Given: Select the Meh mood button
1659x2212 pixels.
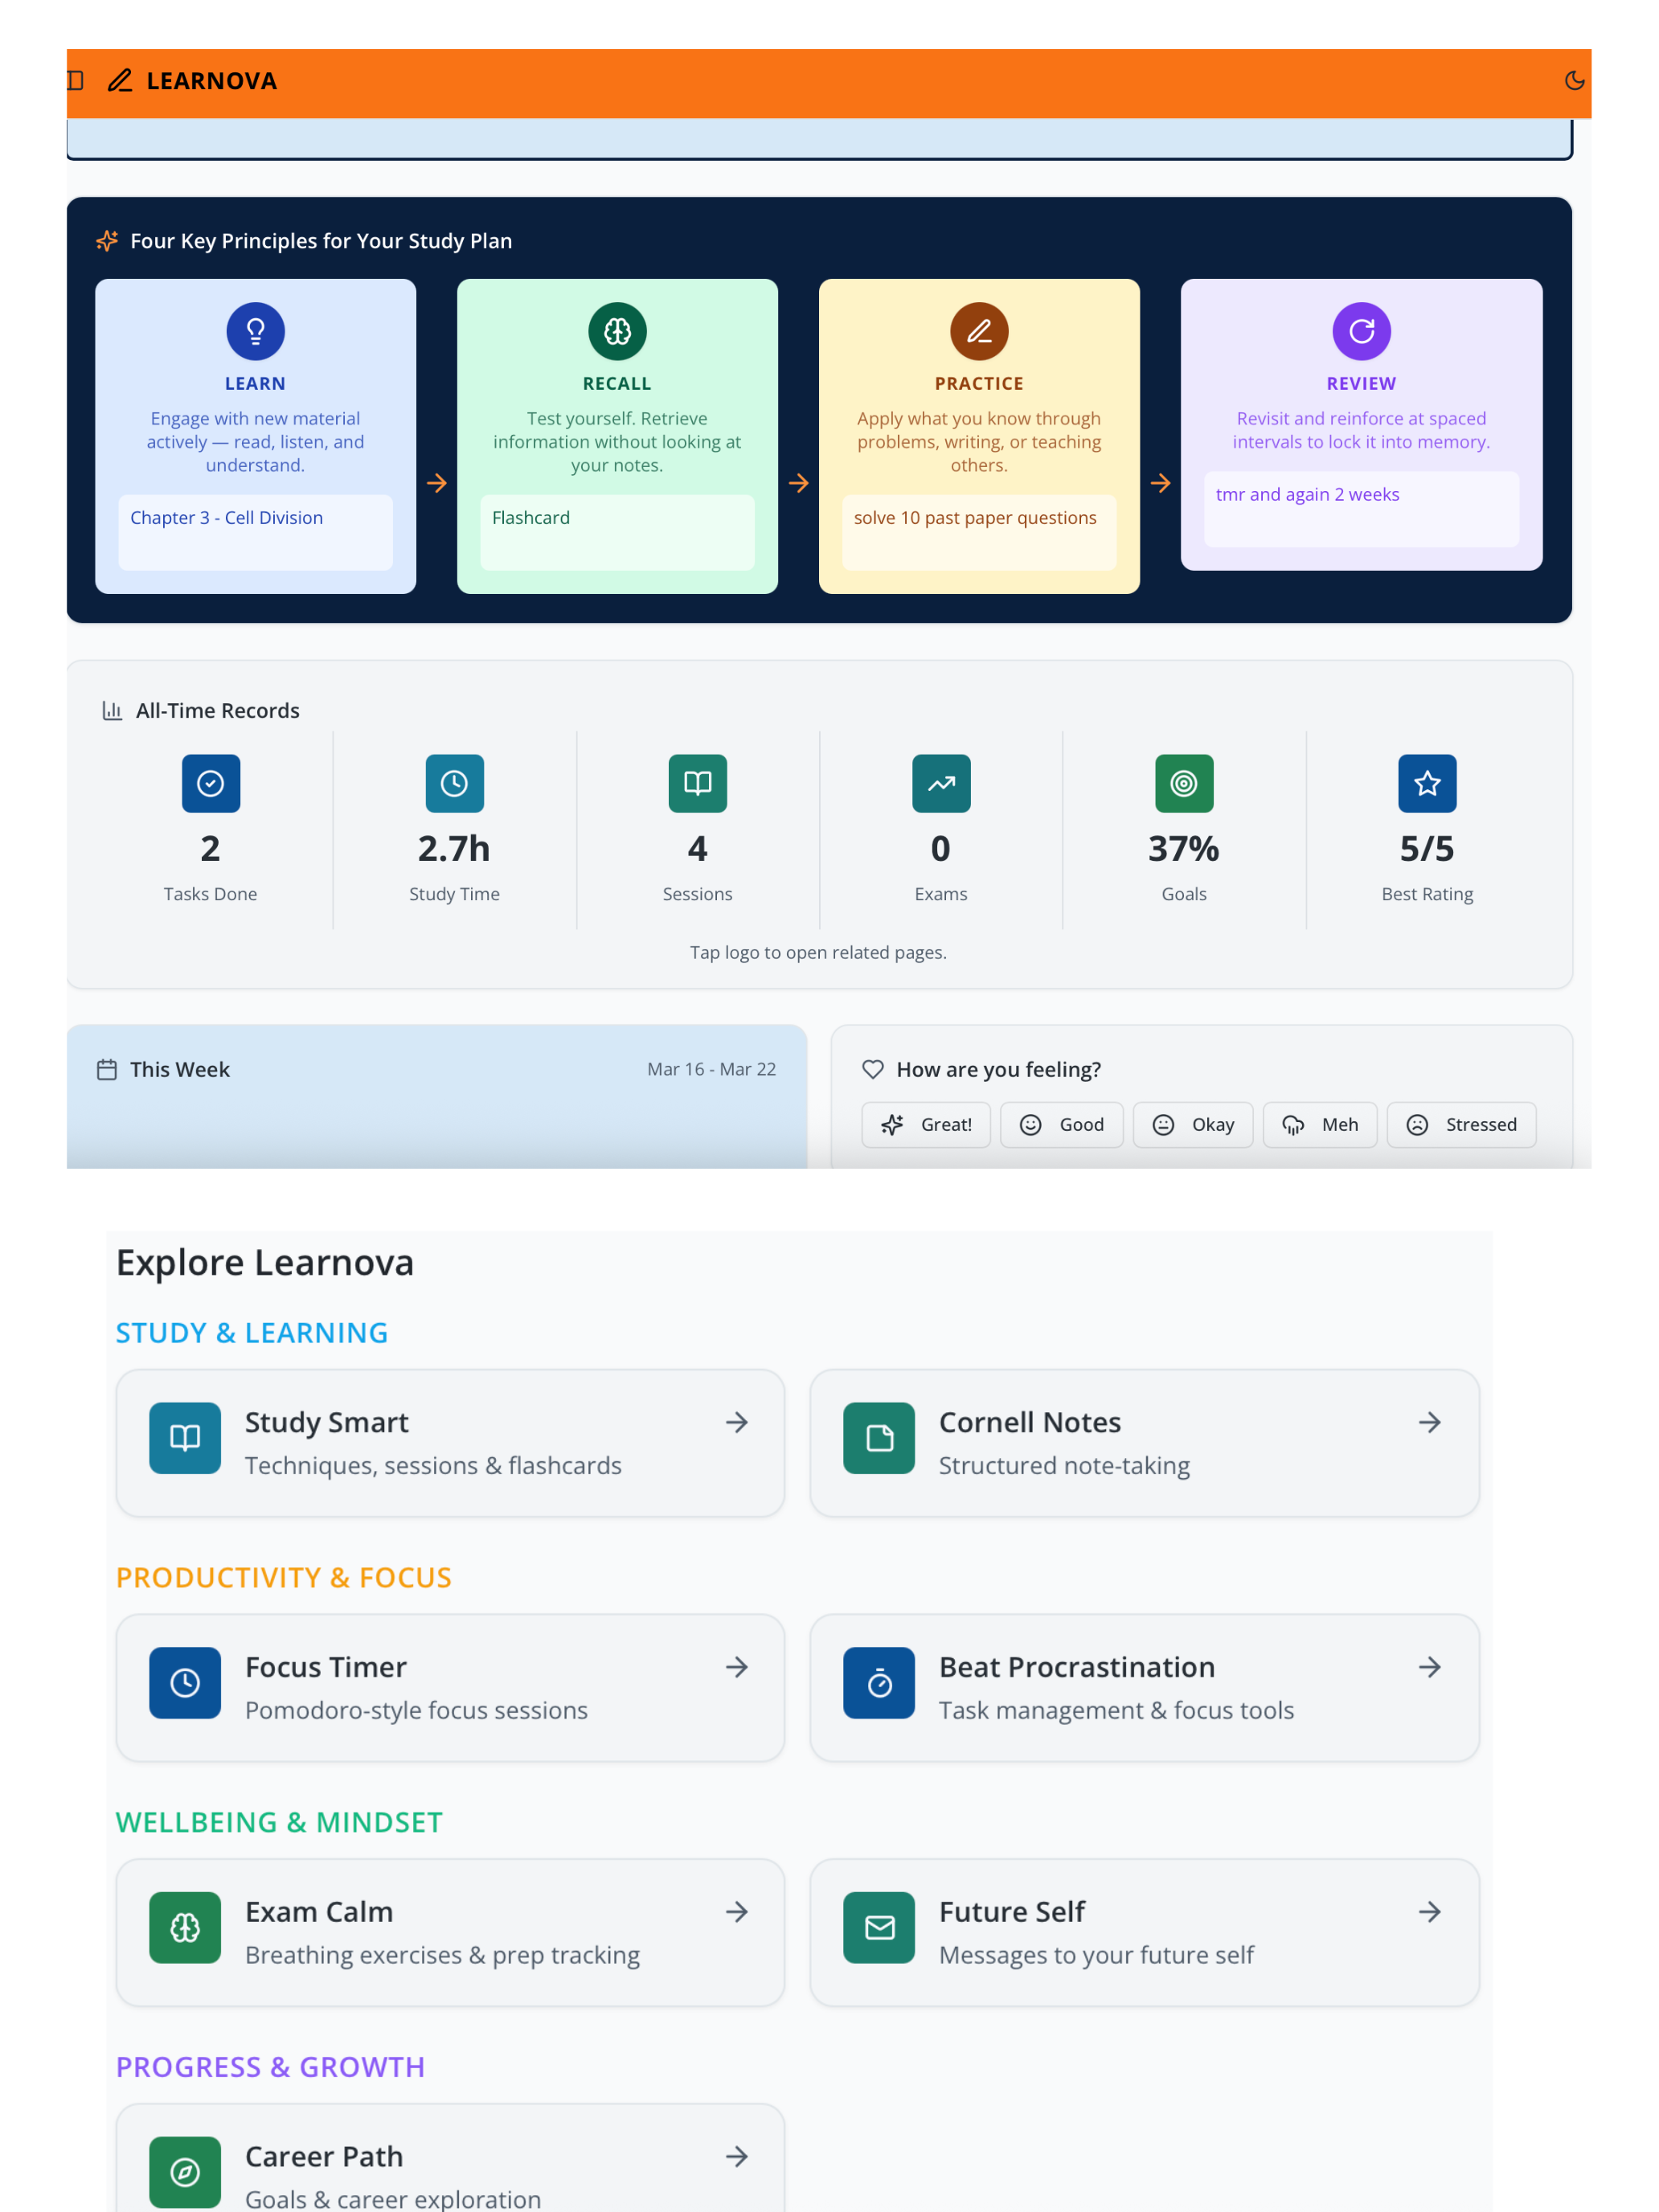Looking at the screenshot, I should [1320, 1124].
